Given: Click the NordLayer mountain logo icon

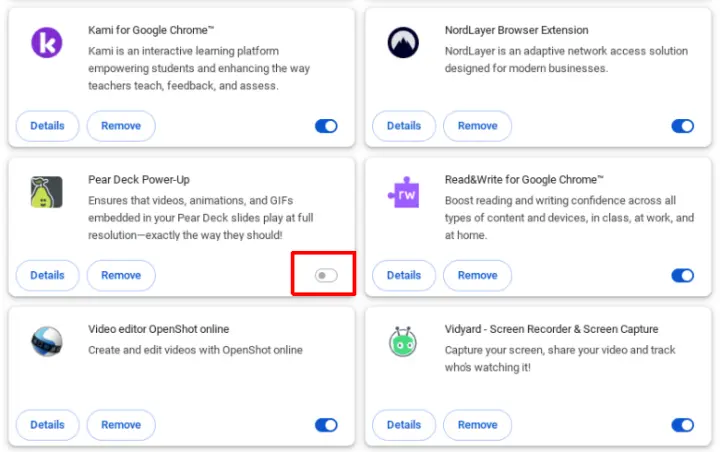Looking at the screenshot, I should click(x=403, y=43).
